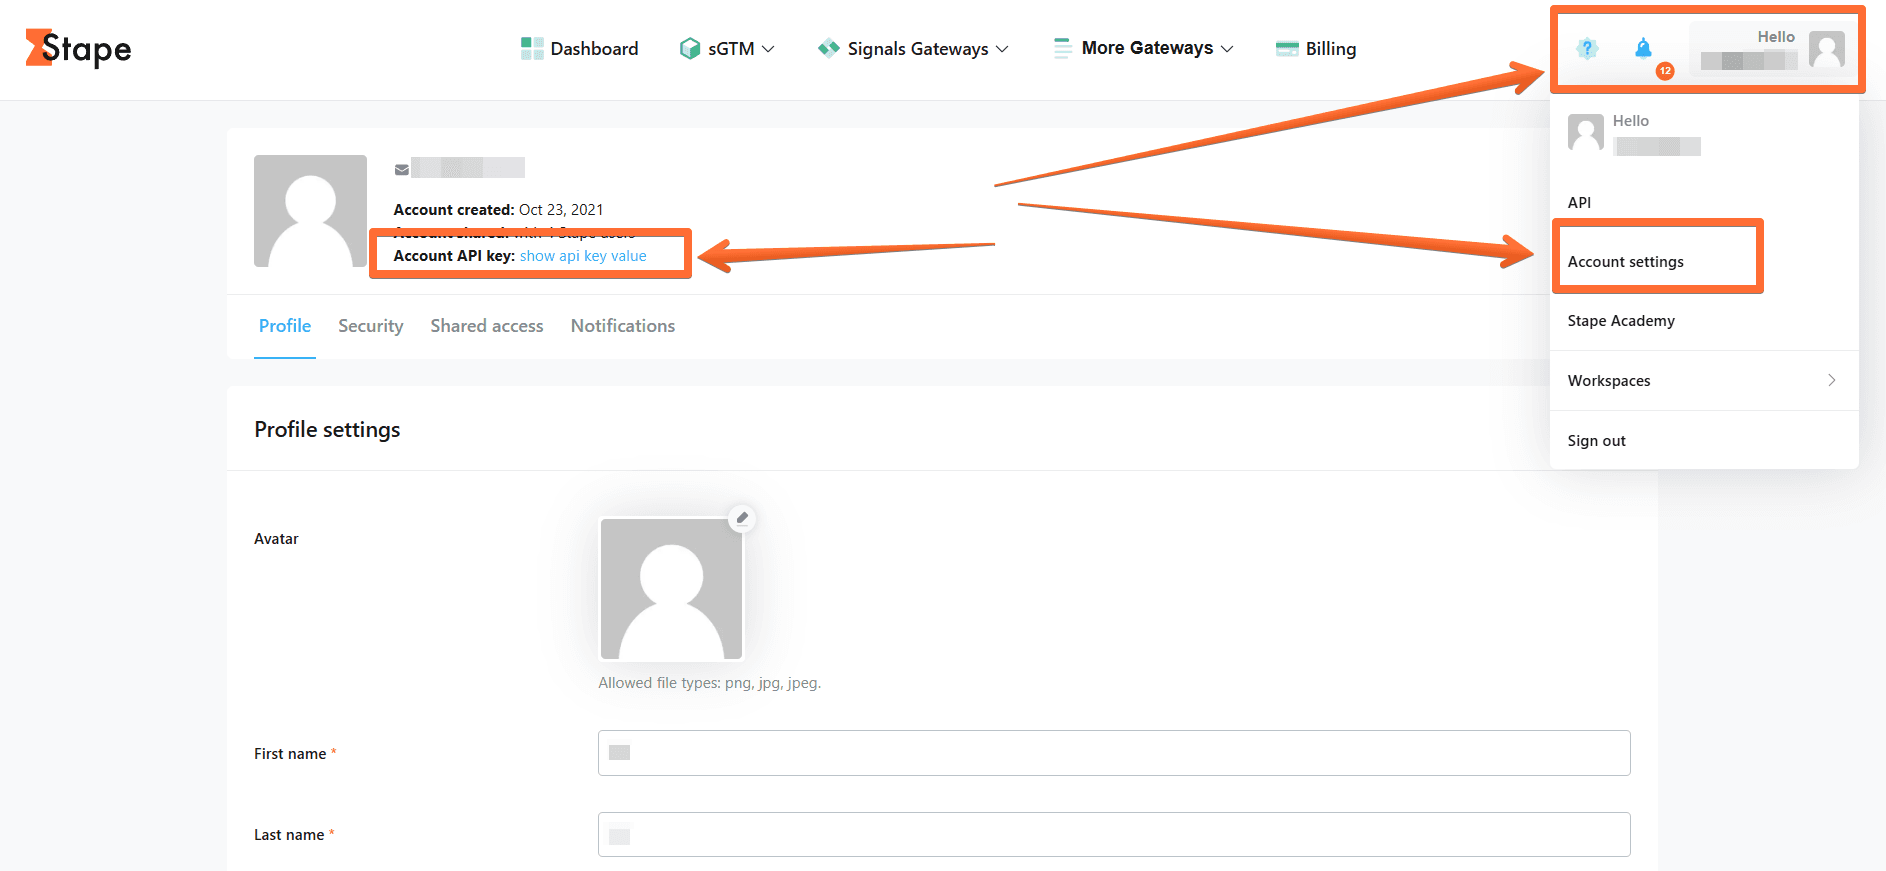Click the Stape logo
The height and width of the screenshot is (871, 1886).
click(x=78, y=48)
